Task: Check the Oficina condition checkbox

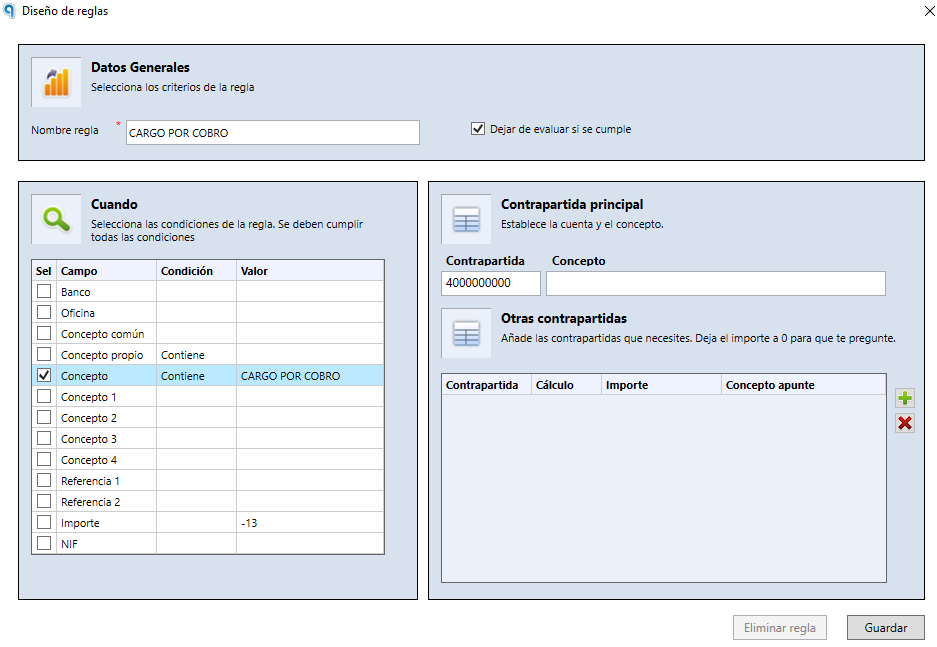Action: [44, 312]
